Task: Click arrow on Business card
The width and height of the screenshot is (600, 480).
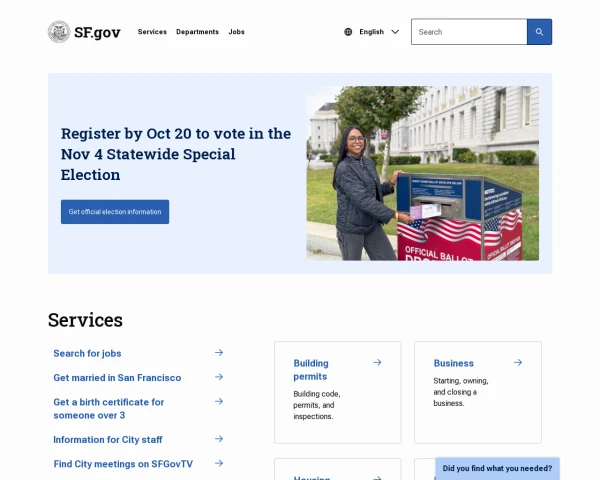Action: [x=518, y=362]
